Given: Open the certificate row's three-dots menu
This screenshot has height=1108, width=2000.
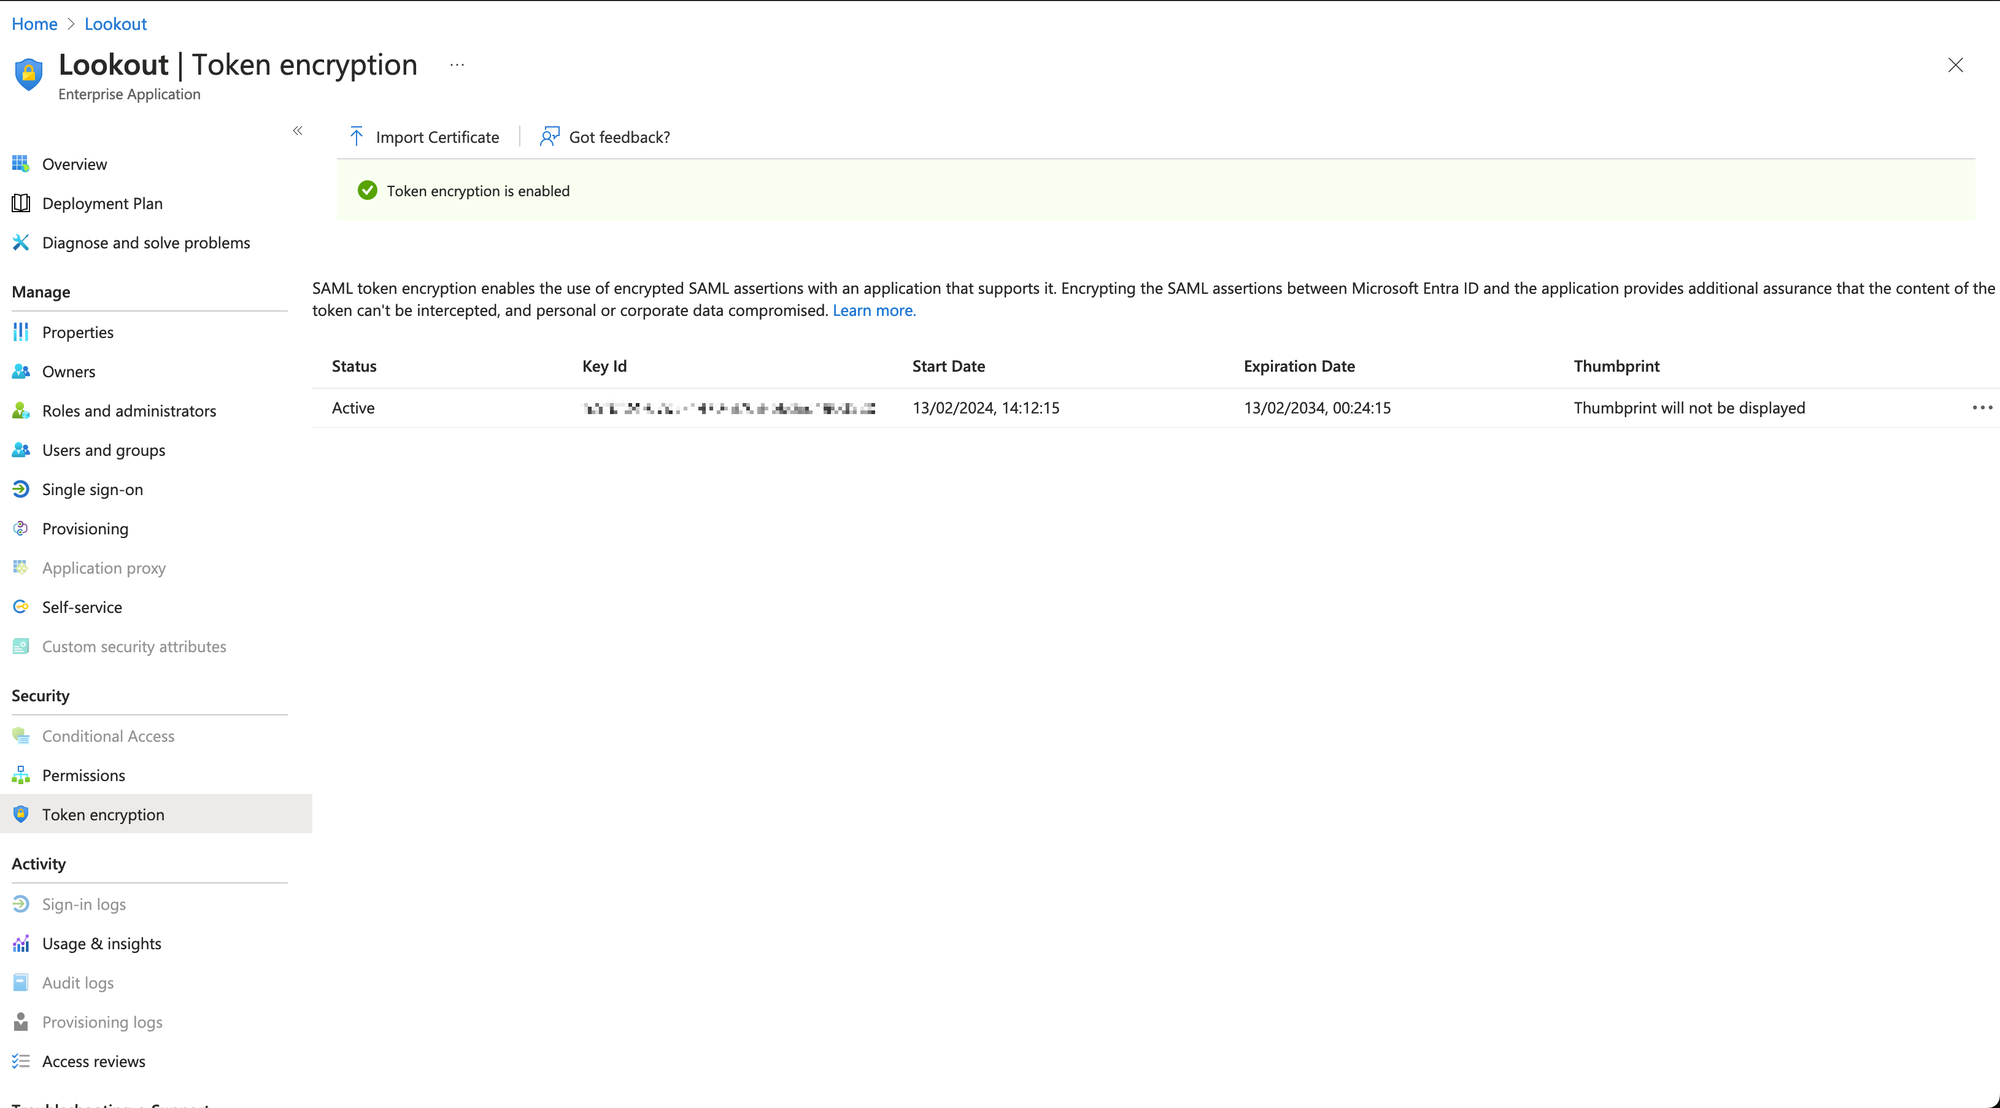Looking at the screenshot, I should coord(1981,408).
